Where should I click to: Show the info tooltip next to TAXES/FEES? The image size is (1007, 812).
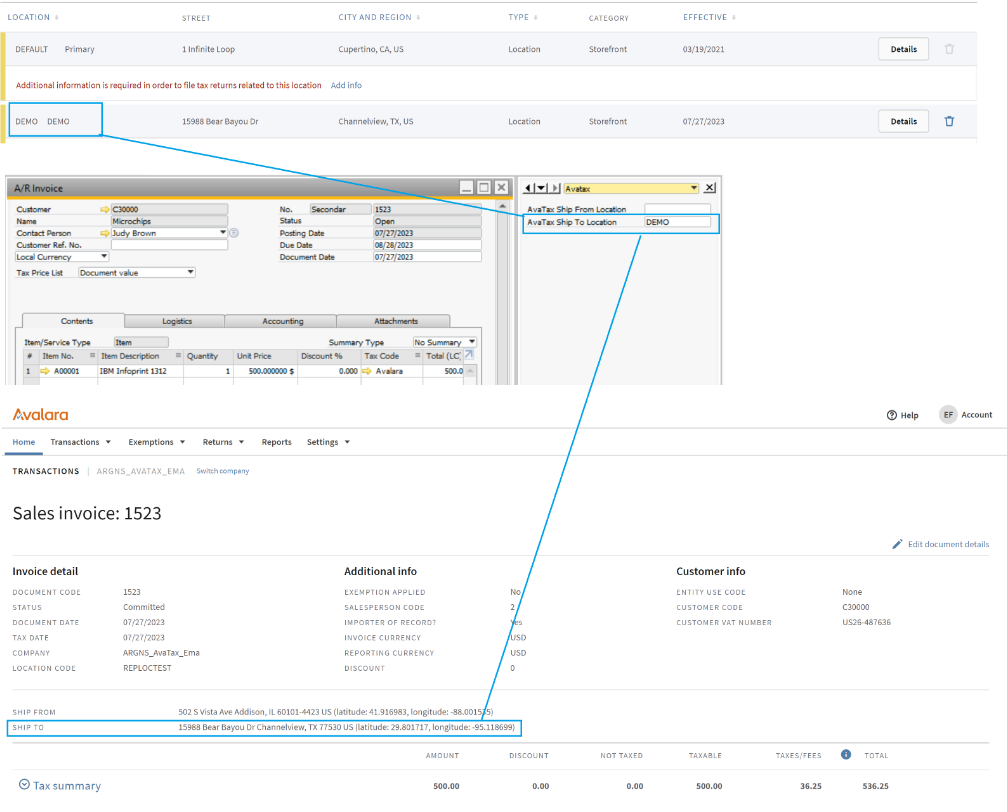(846, 754)
